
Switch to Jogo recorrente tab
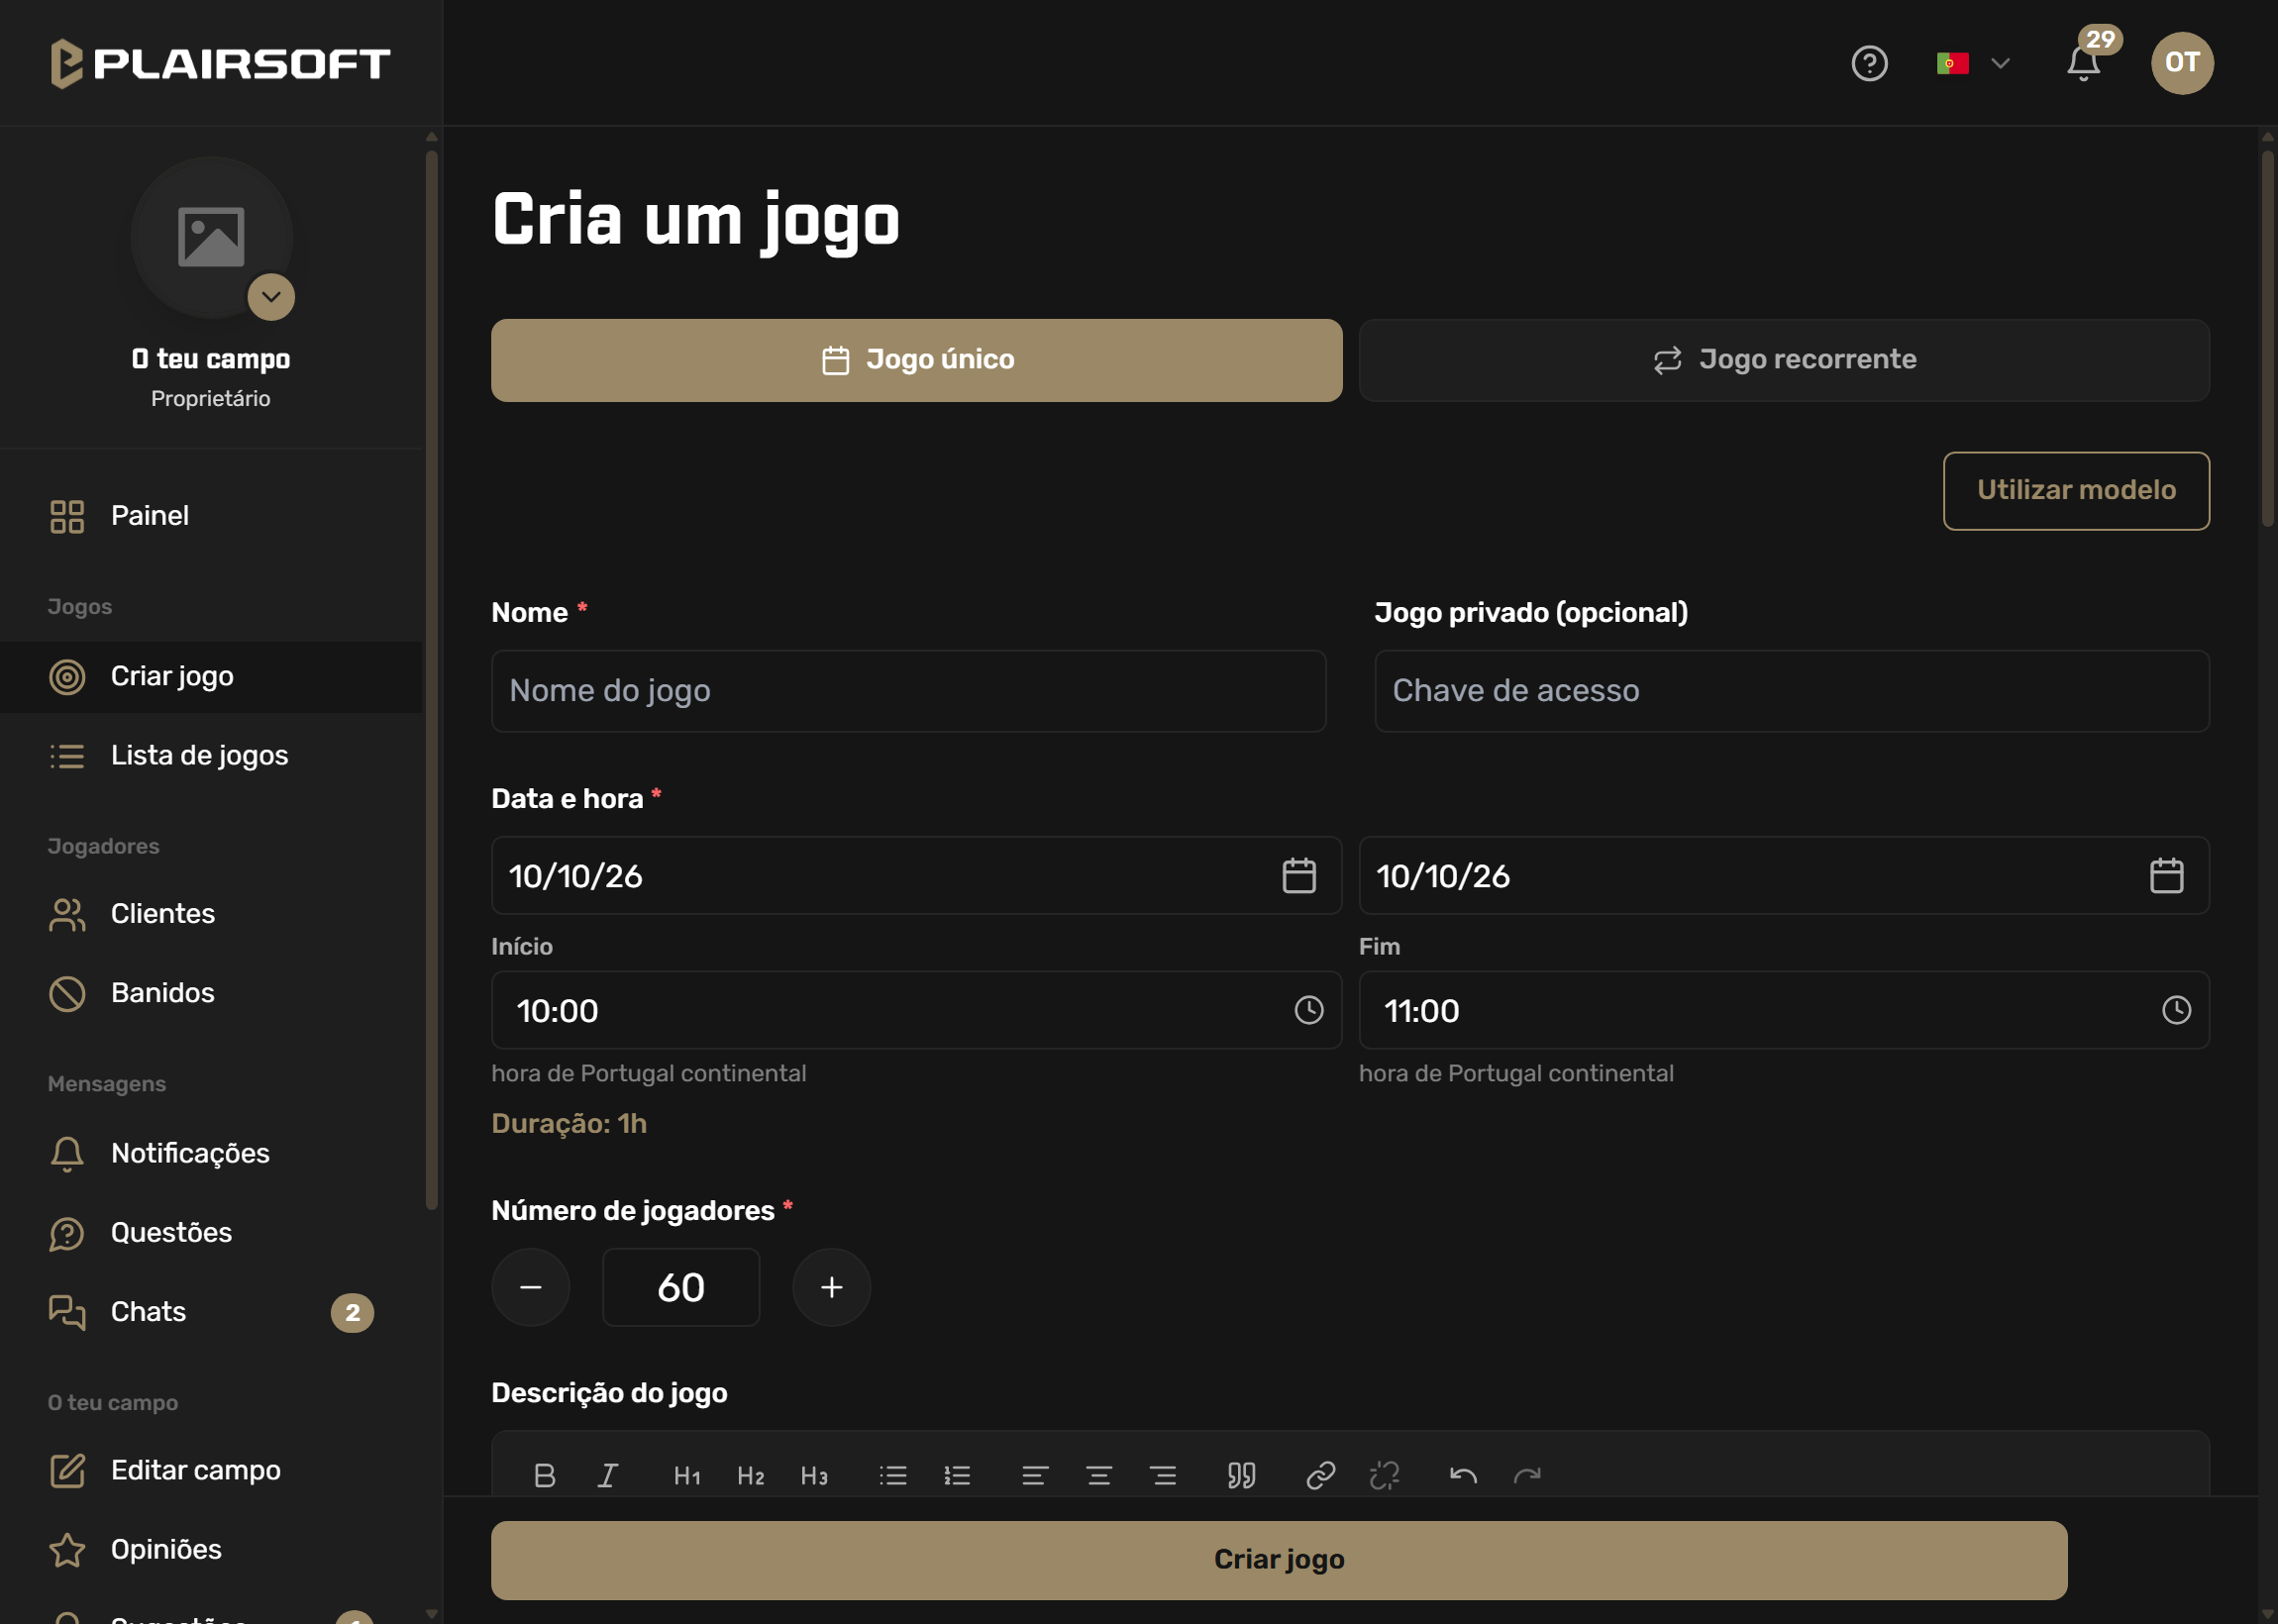(x=1784, y=360)
